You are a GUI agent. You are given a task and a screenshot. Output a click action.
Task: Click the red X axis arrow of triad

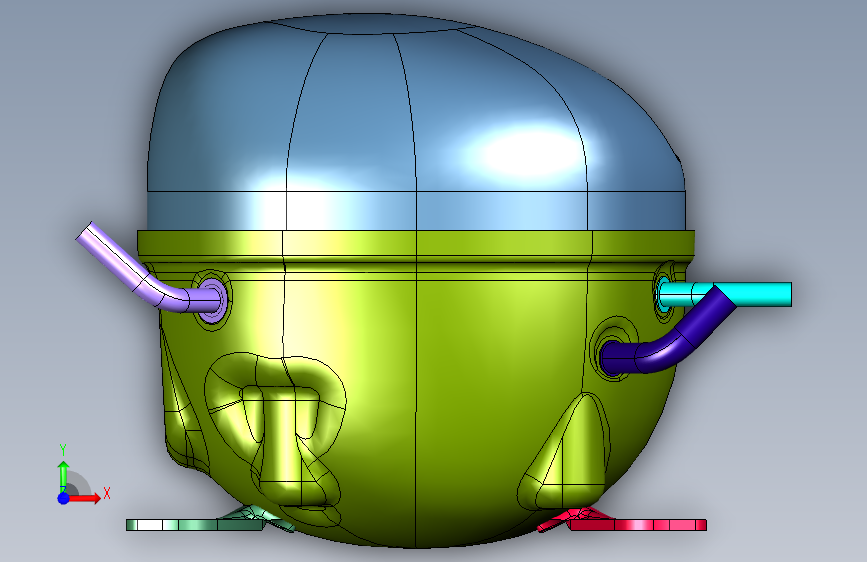[86, 498]
